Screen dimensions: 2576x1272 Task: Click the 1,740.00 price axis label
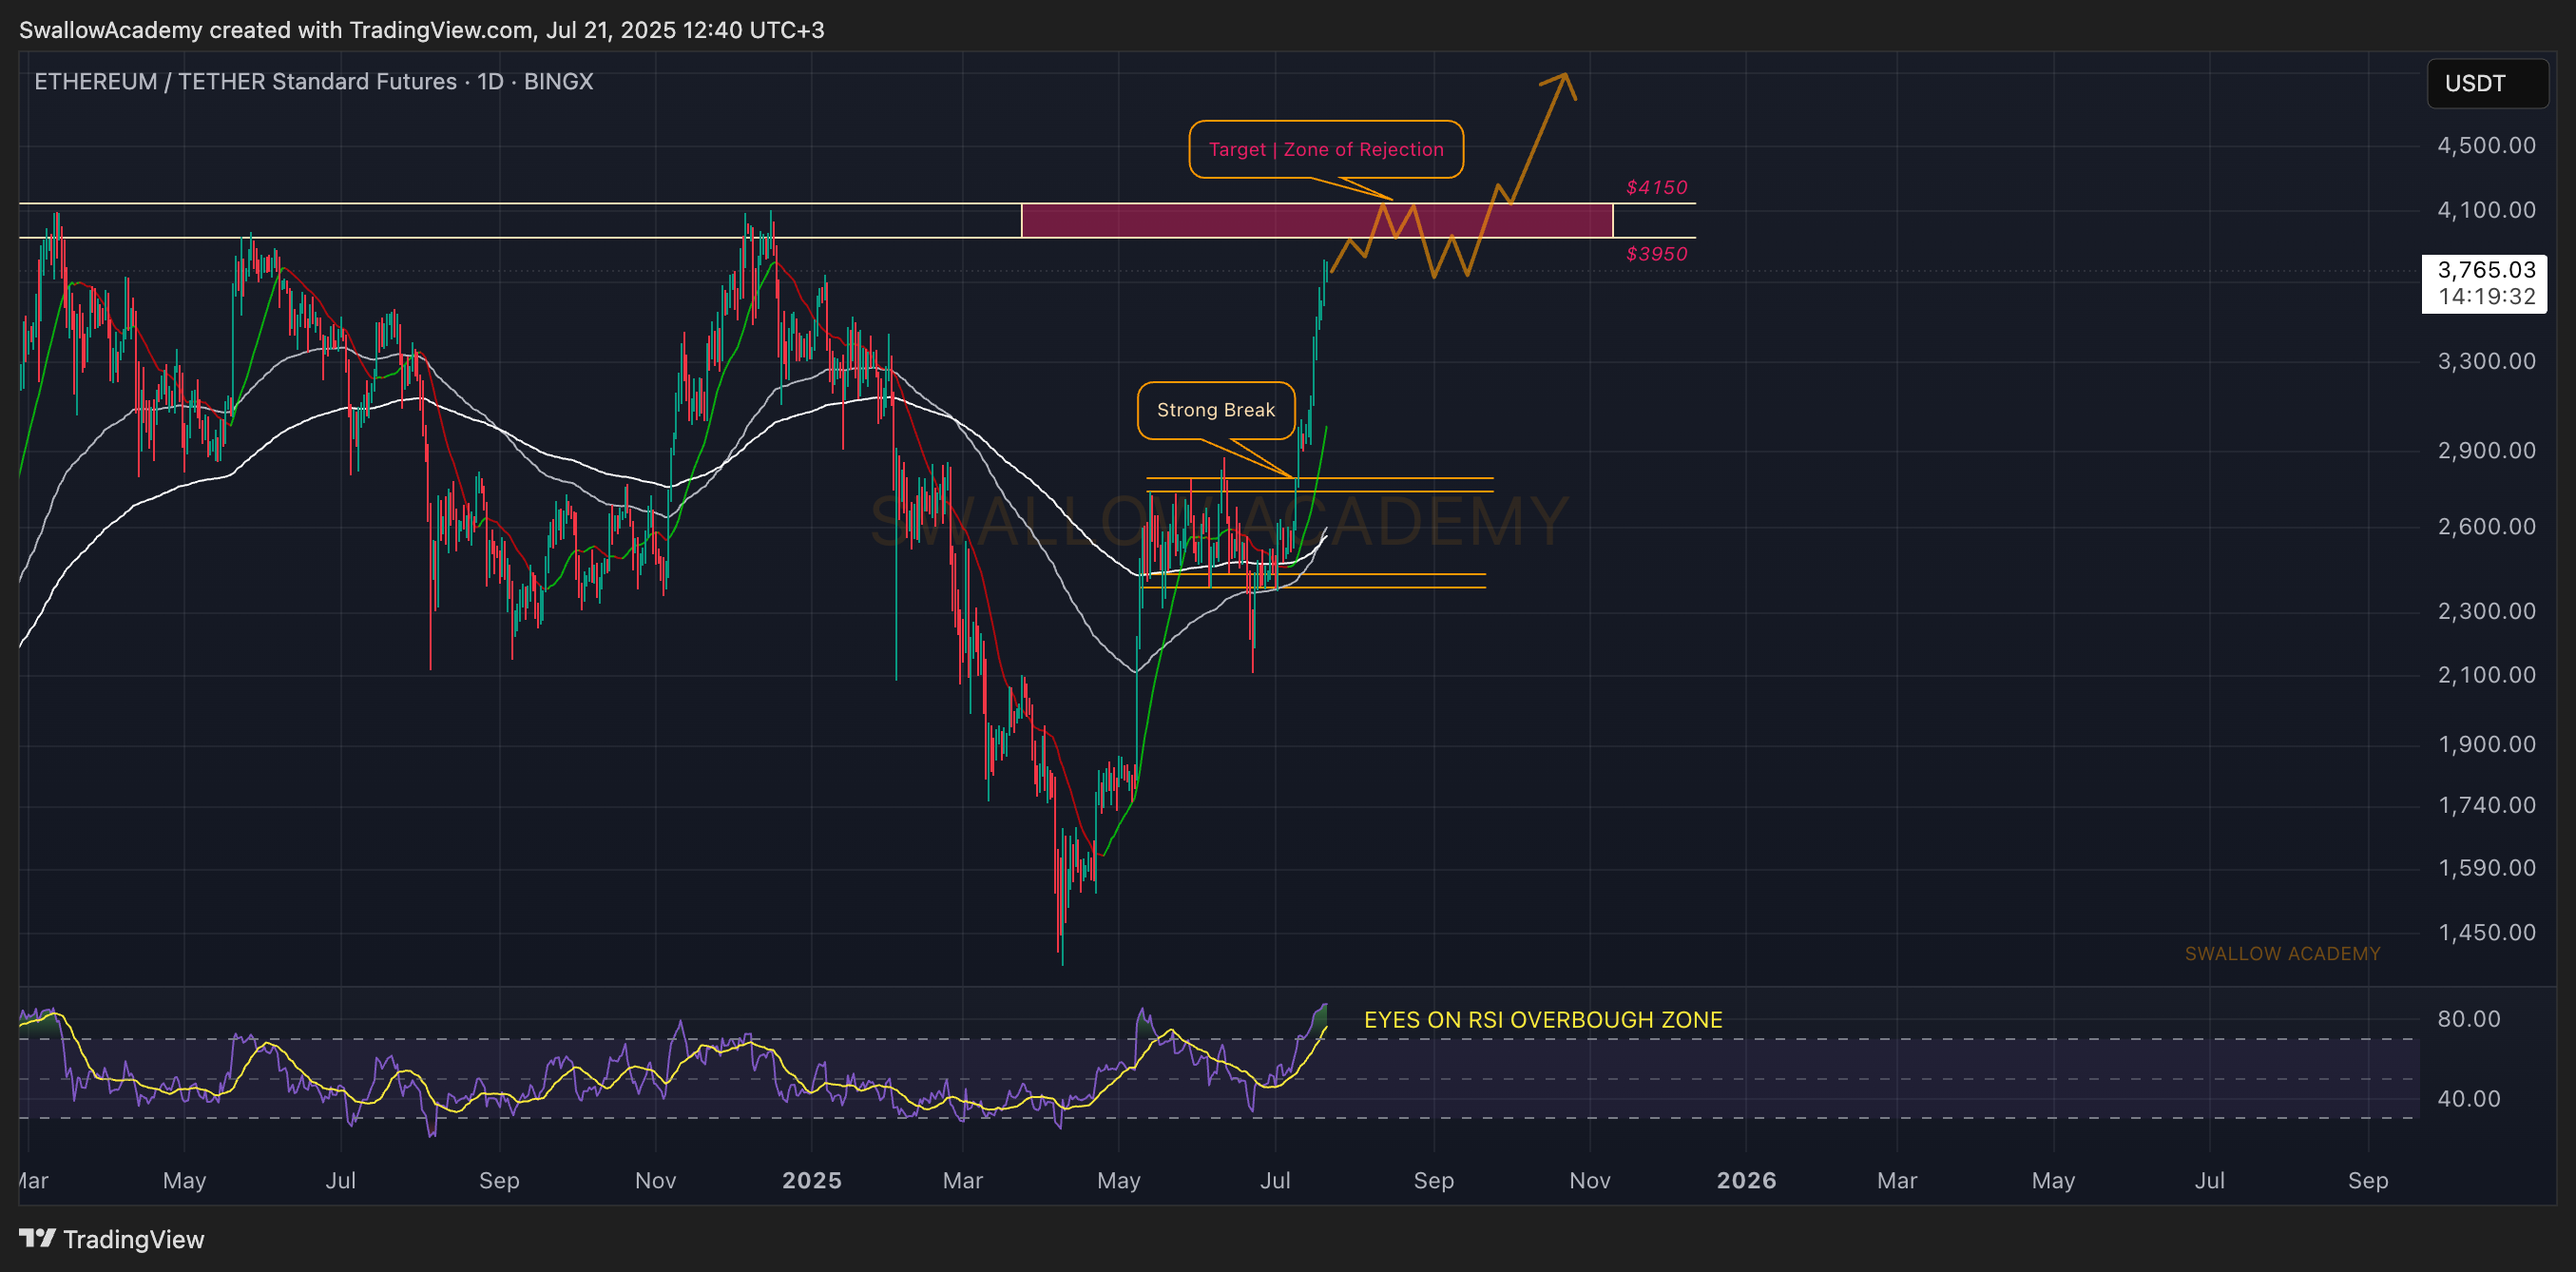pyautogui.click(x=2486, y=805)
